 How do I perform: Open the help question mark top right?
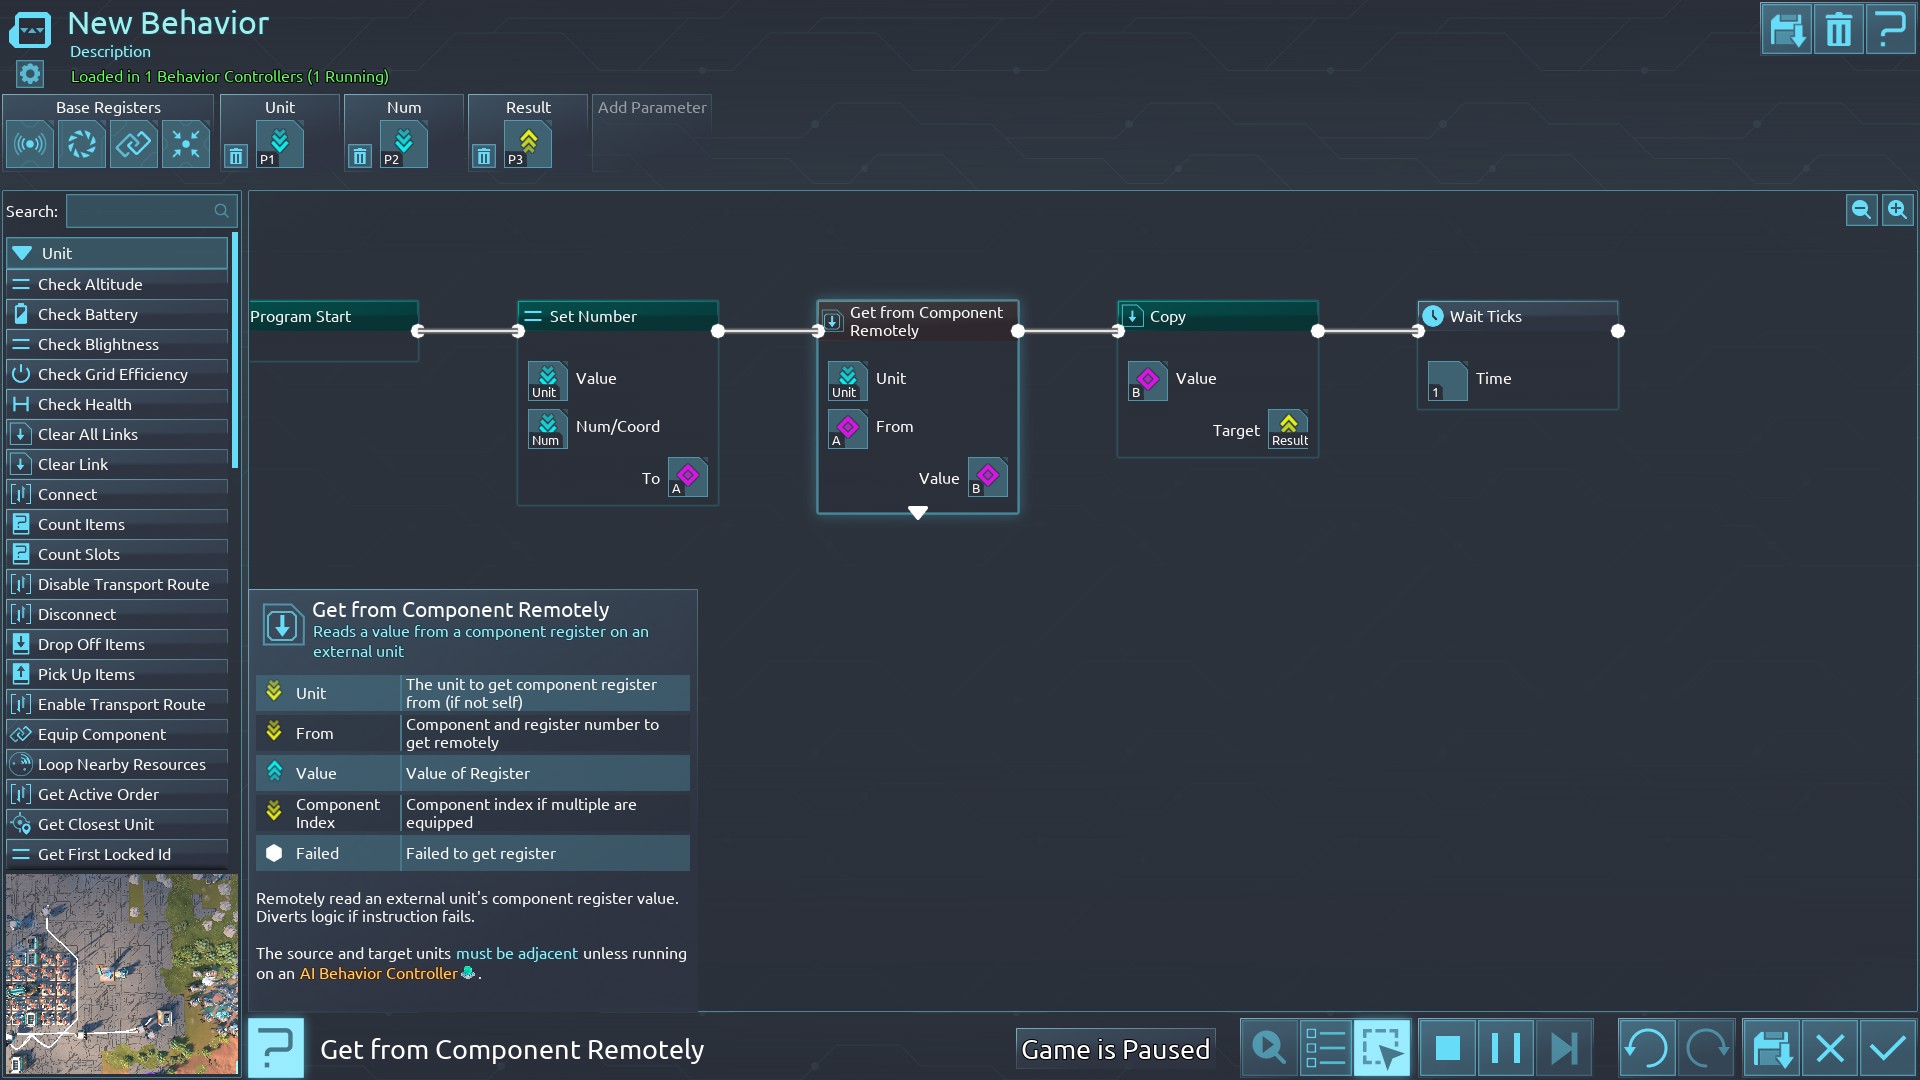pos(1890,30)
